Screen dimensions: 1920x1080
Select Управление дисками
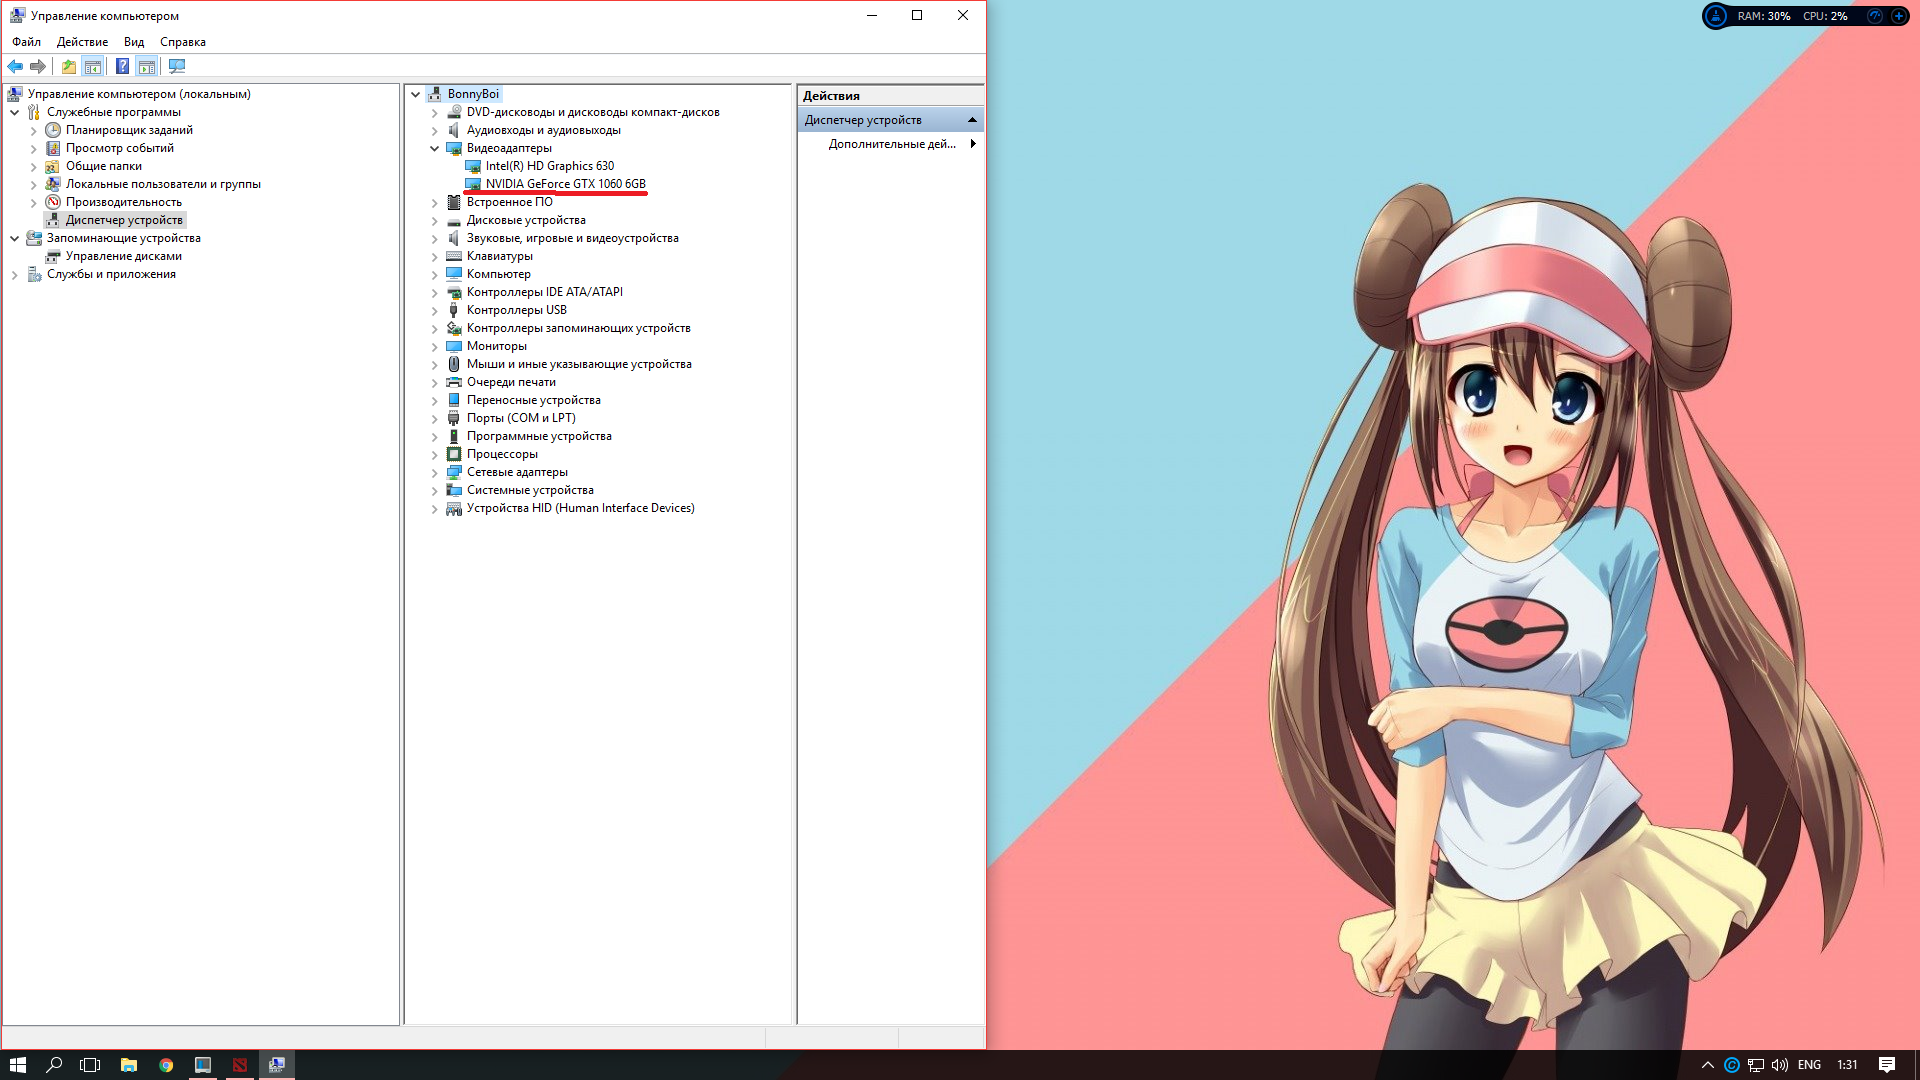123,256
